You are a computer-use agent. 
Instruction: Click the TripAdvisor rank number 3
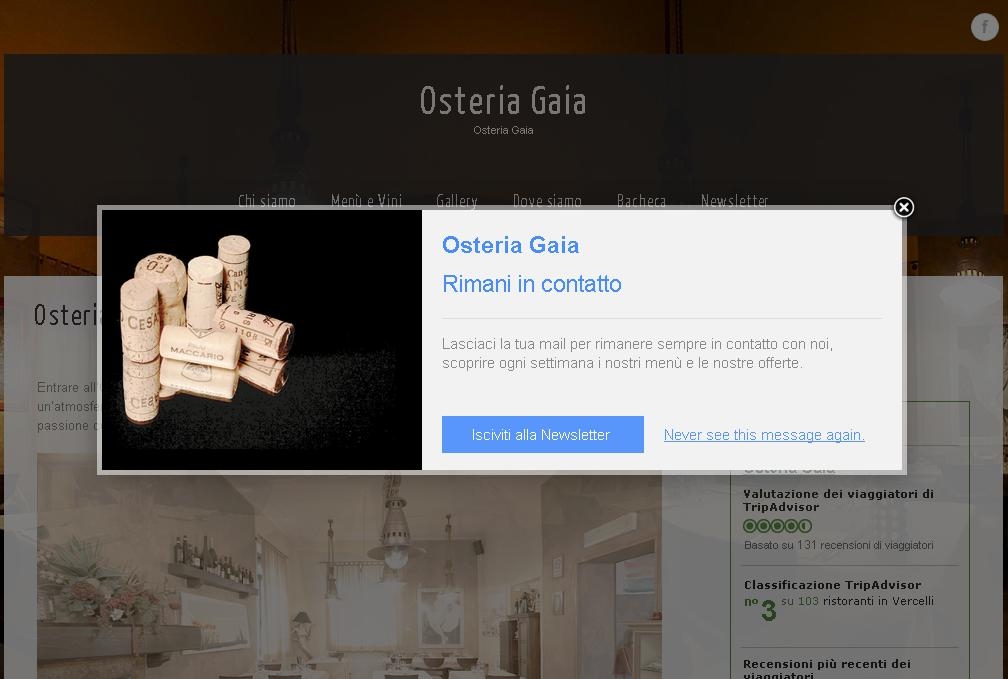[x=768, y=610]
